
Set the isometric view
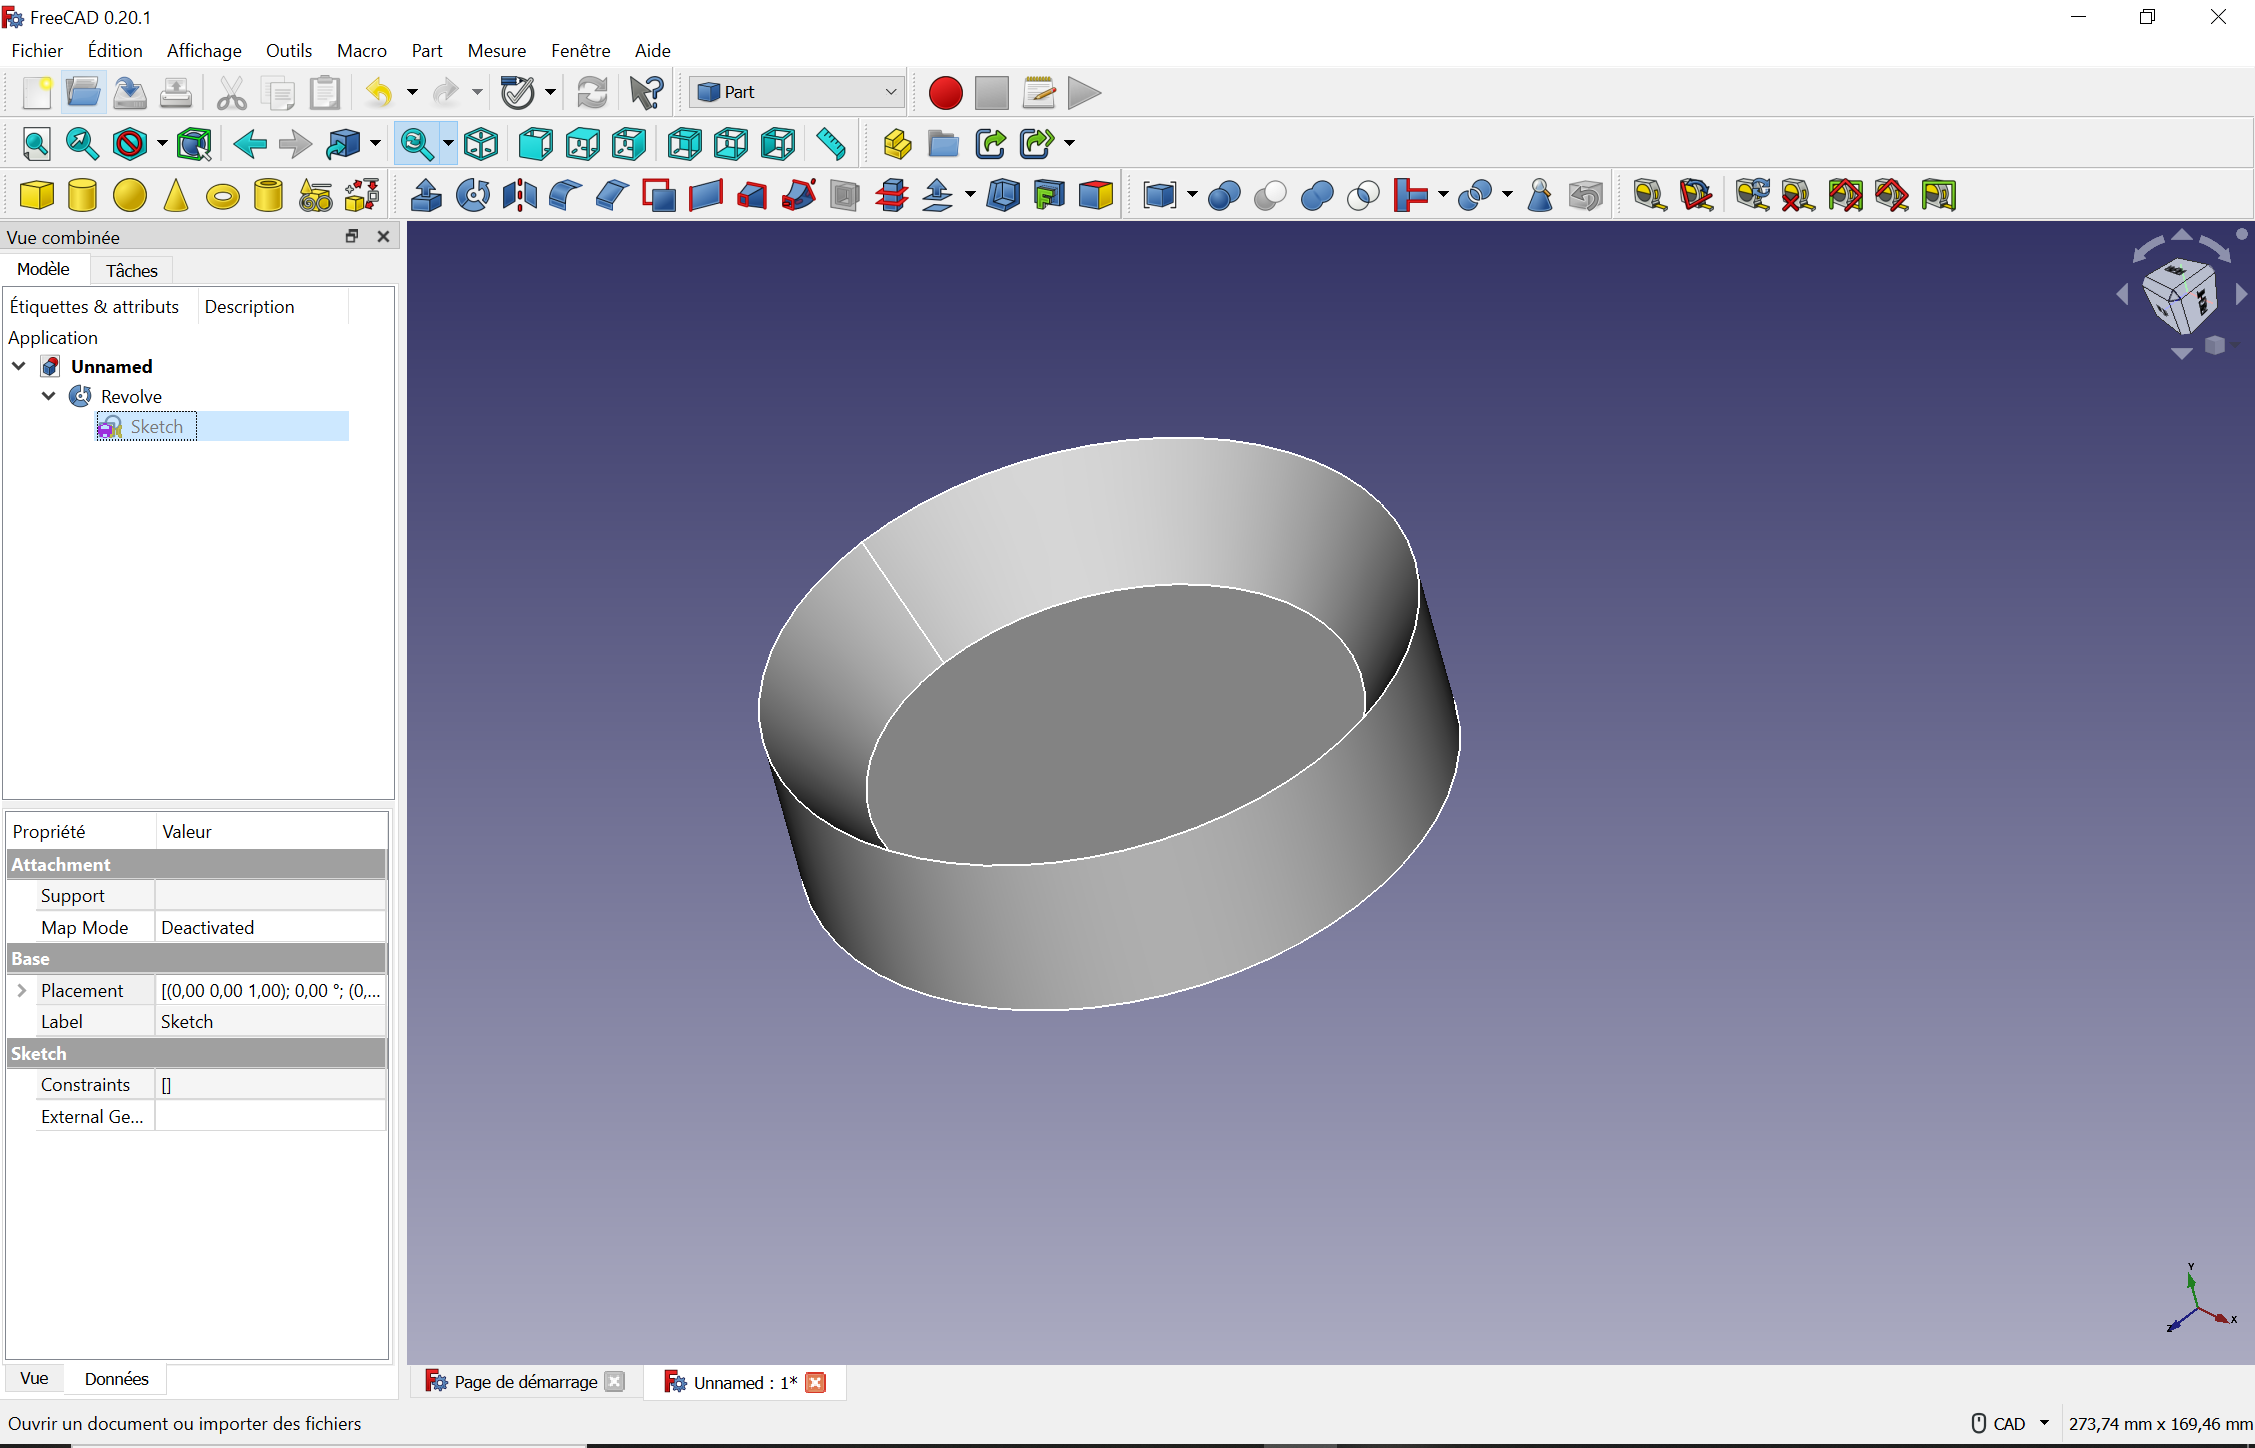point(481,144)
